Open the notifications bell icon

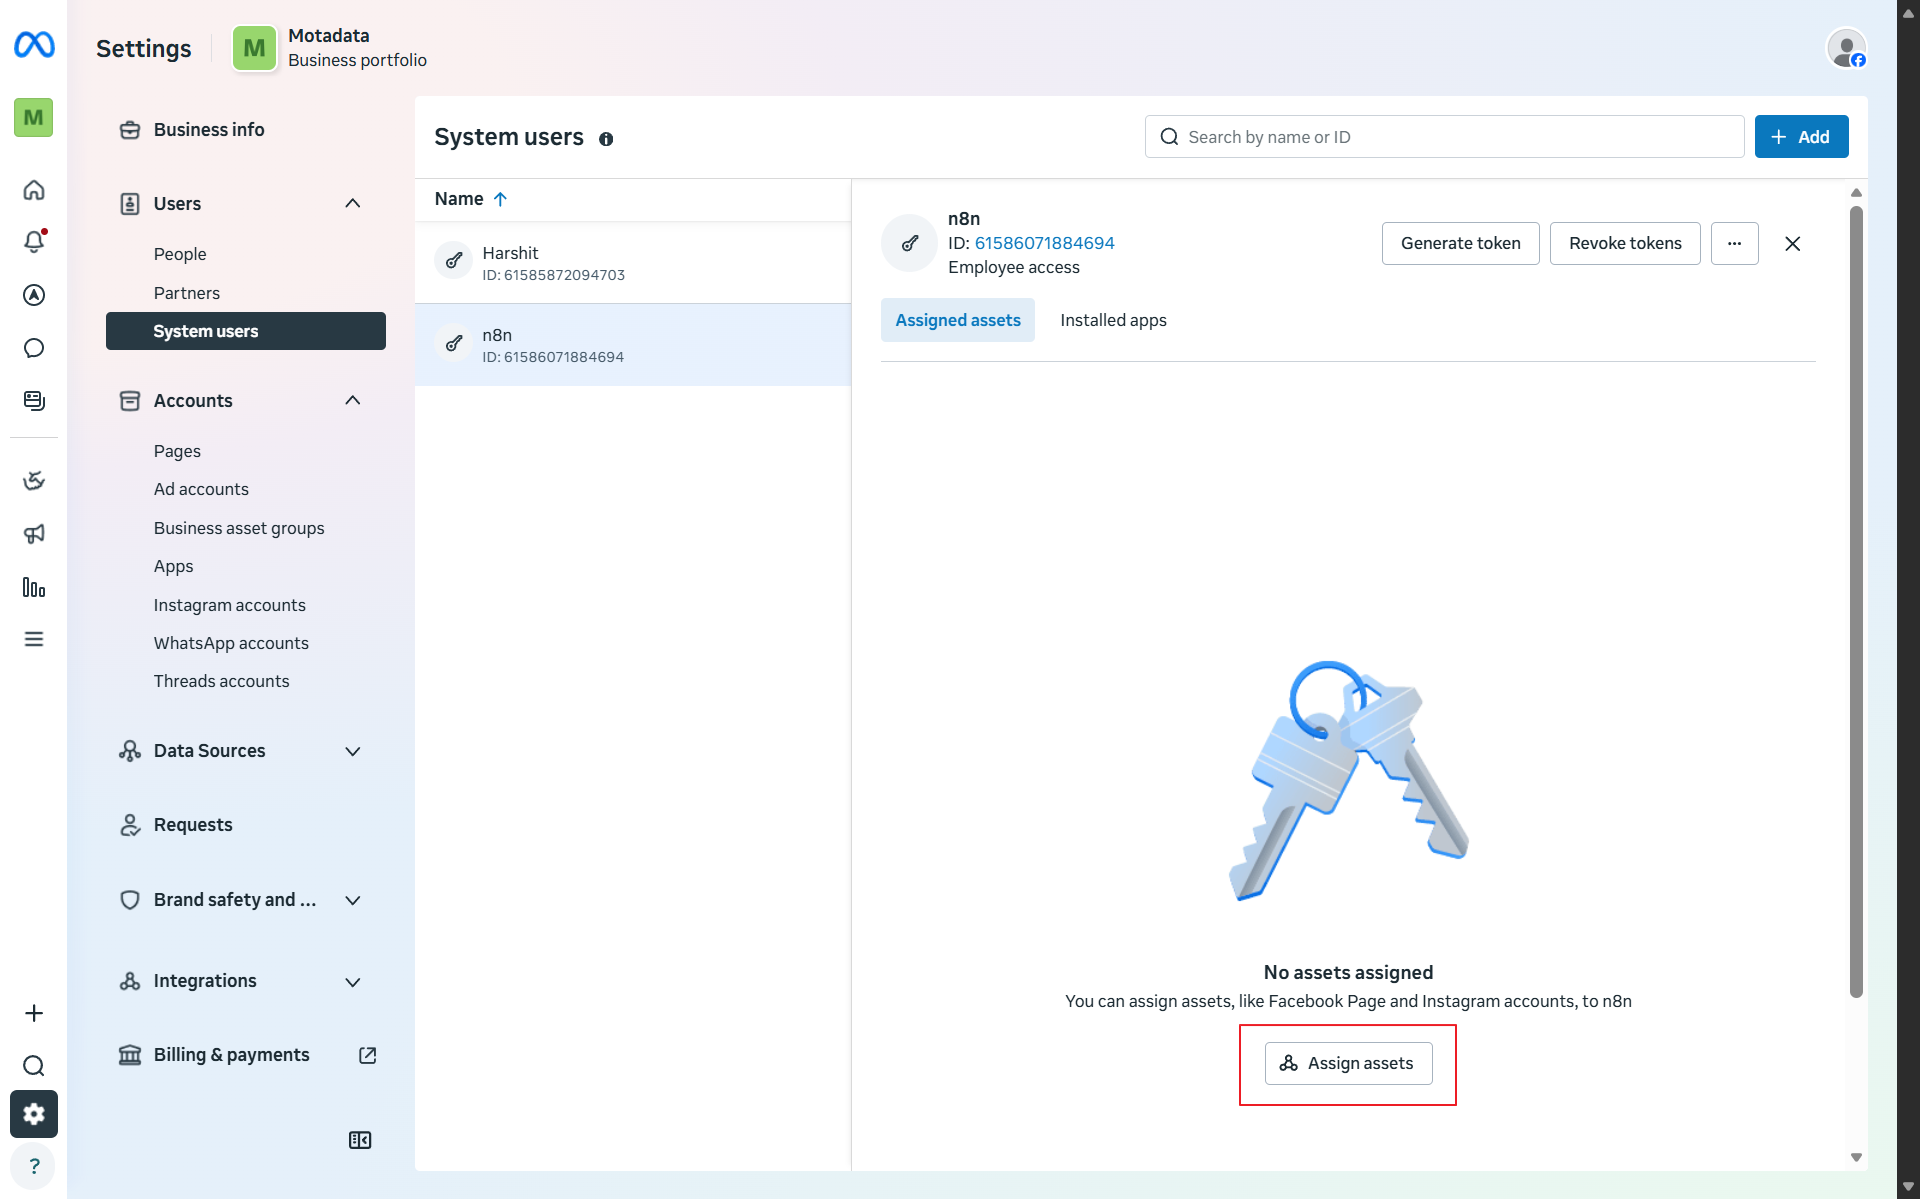[x=34, y=241]
